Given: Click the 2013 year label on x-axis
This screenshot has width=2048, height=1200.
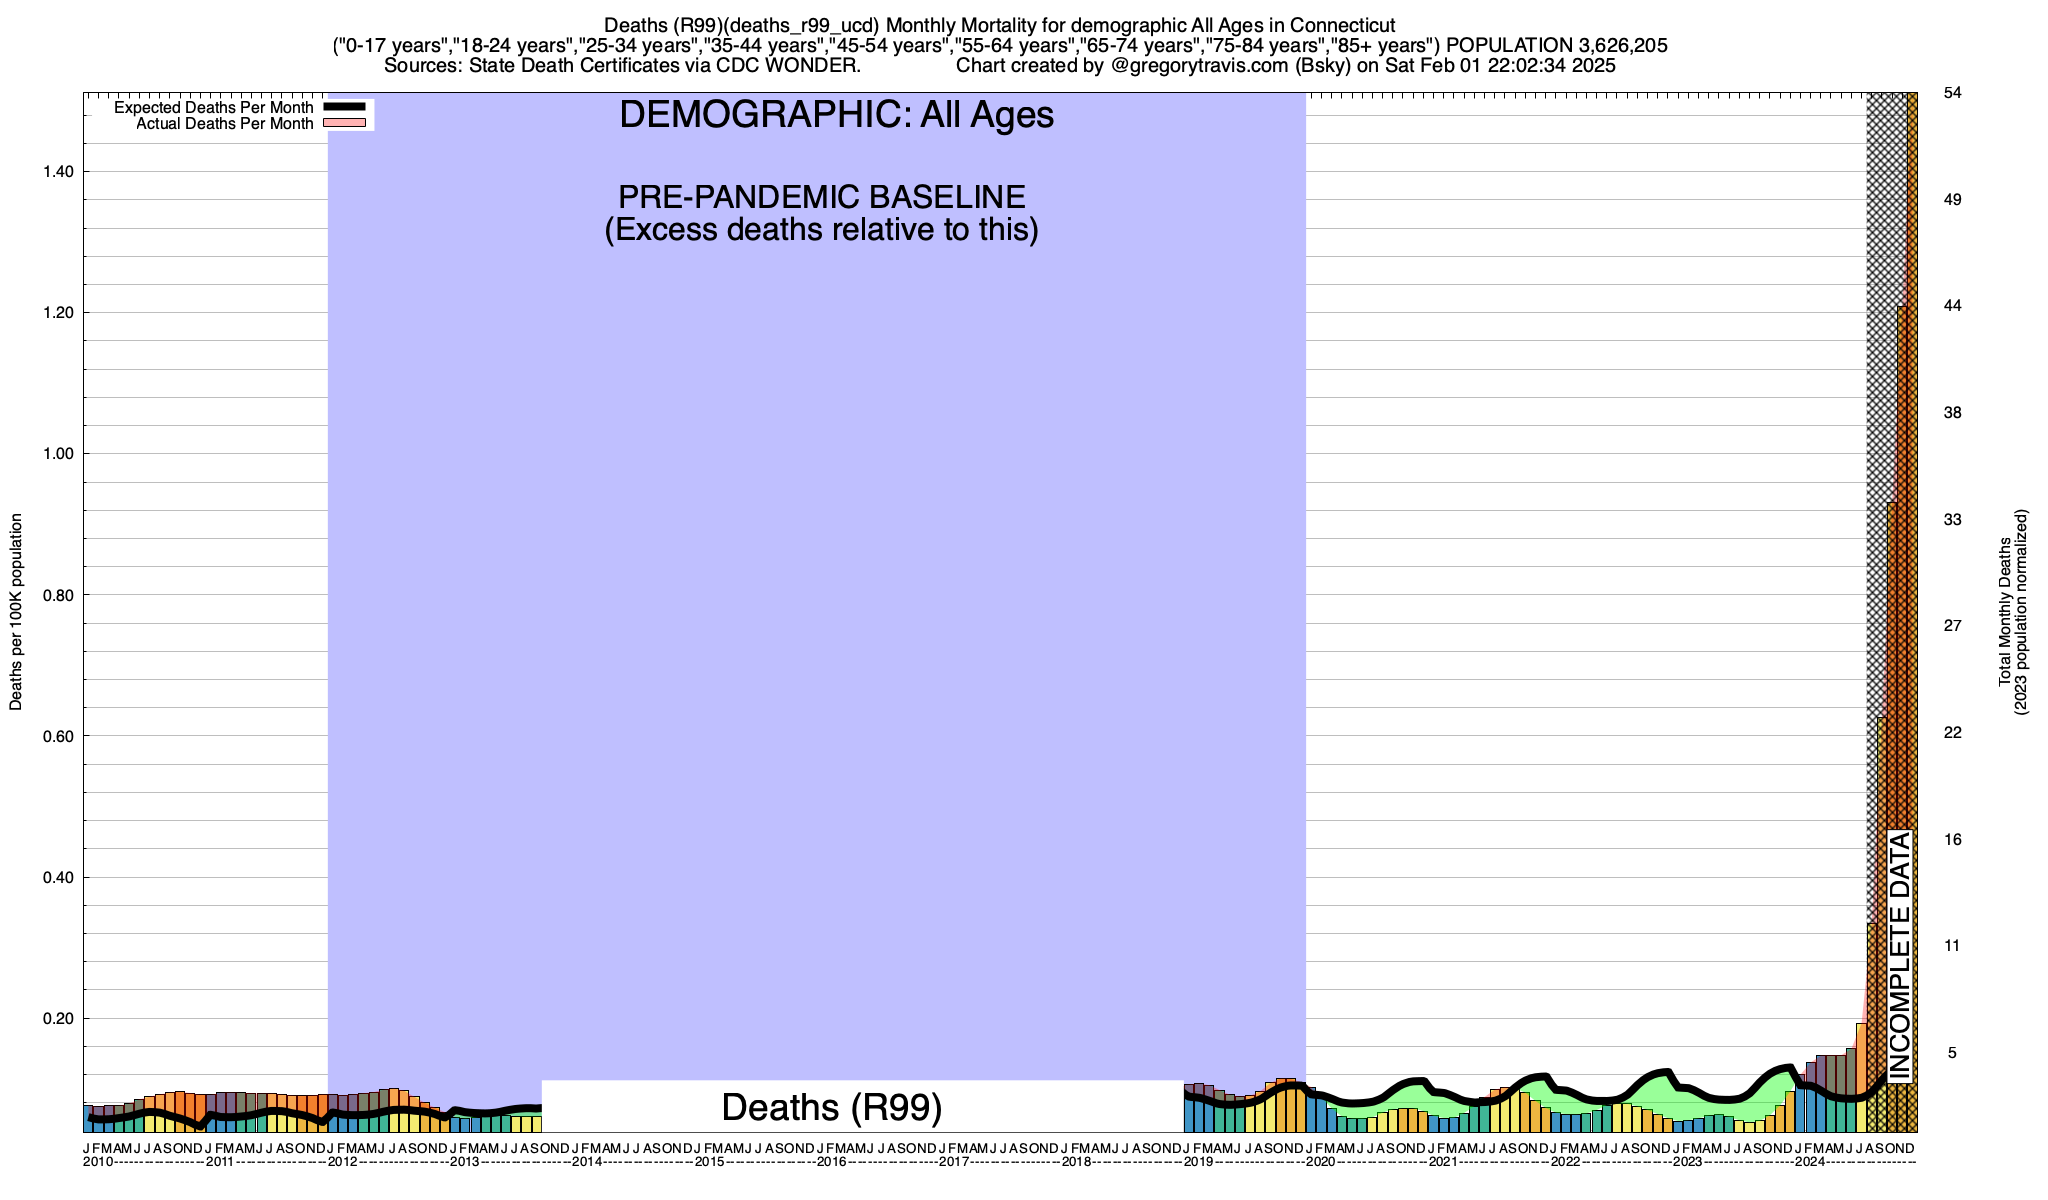Looking at the screenshot, I should 465,1162.
